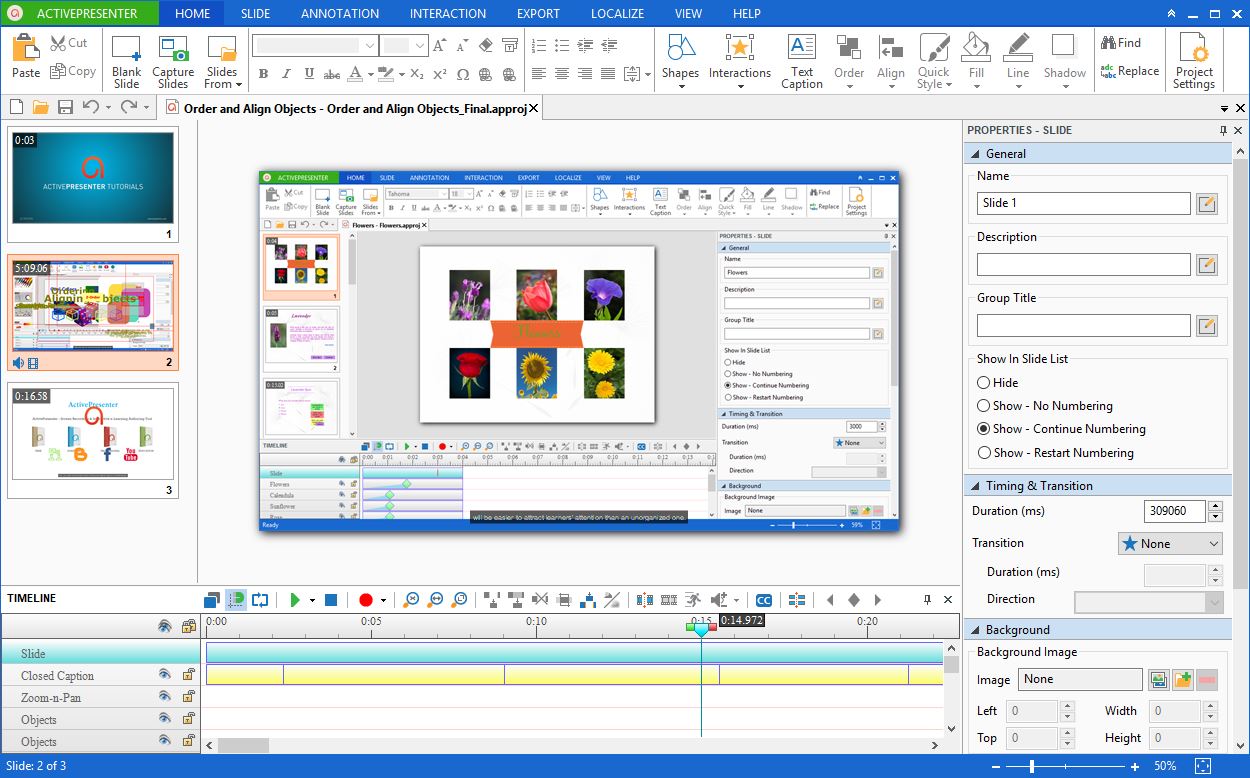Switch to the EXPORT ribbon tab
Screen dimensions: 1250x778
click(538, 14)
